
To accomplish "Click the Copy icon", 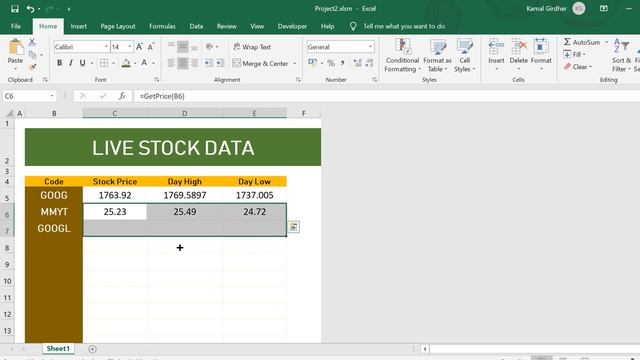I will [x=32, y=54].
